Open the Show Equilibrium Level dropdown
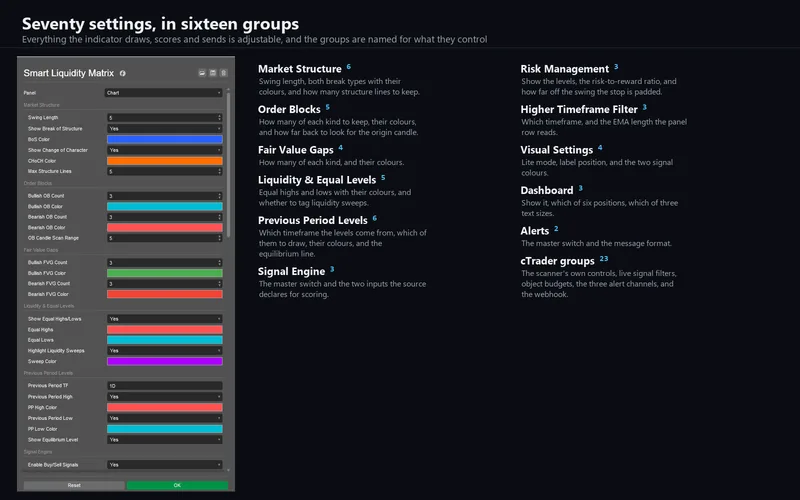Viewport: 800px width, 500px height. (x=164, y=439)
